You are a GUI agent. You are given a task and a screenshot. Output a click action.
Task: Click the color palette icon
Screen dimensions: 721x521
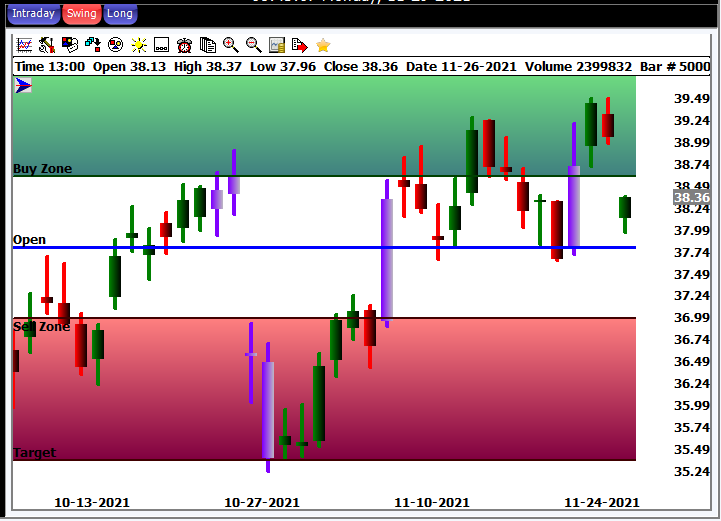(x=69, y=45)
